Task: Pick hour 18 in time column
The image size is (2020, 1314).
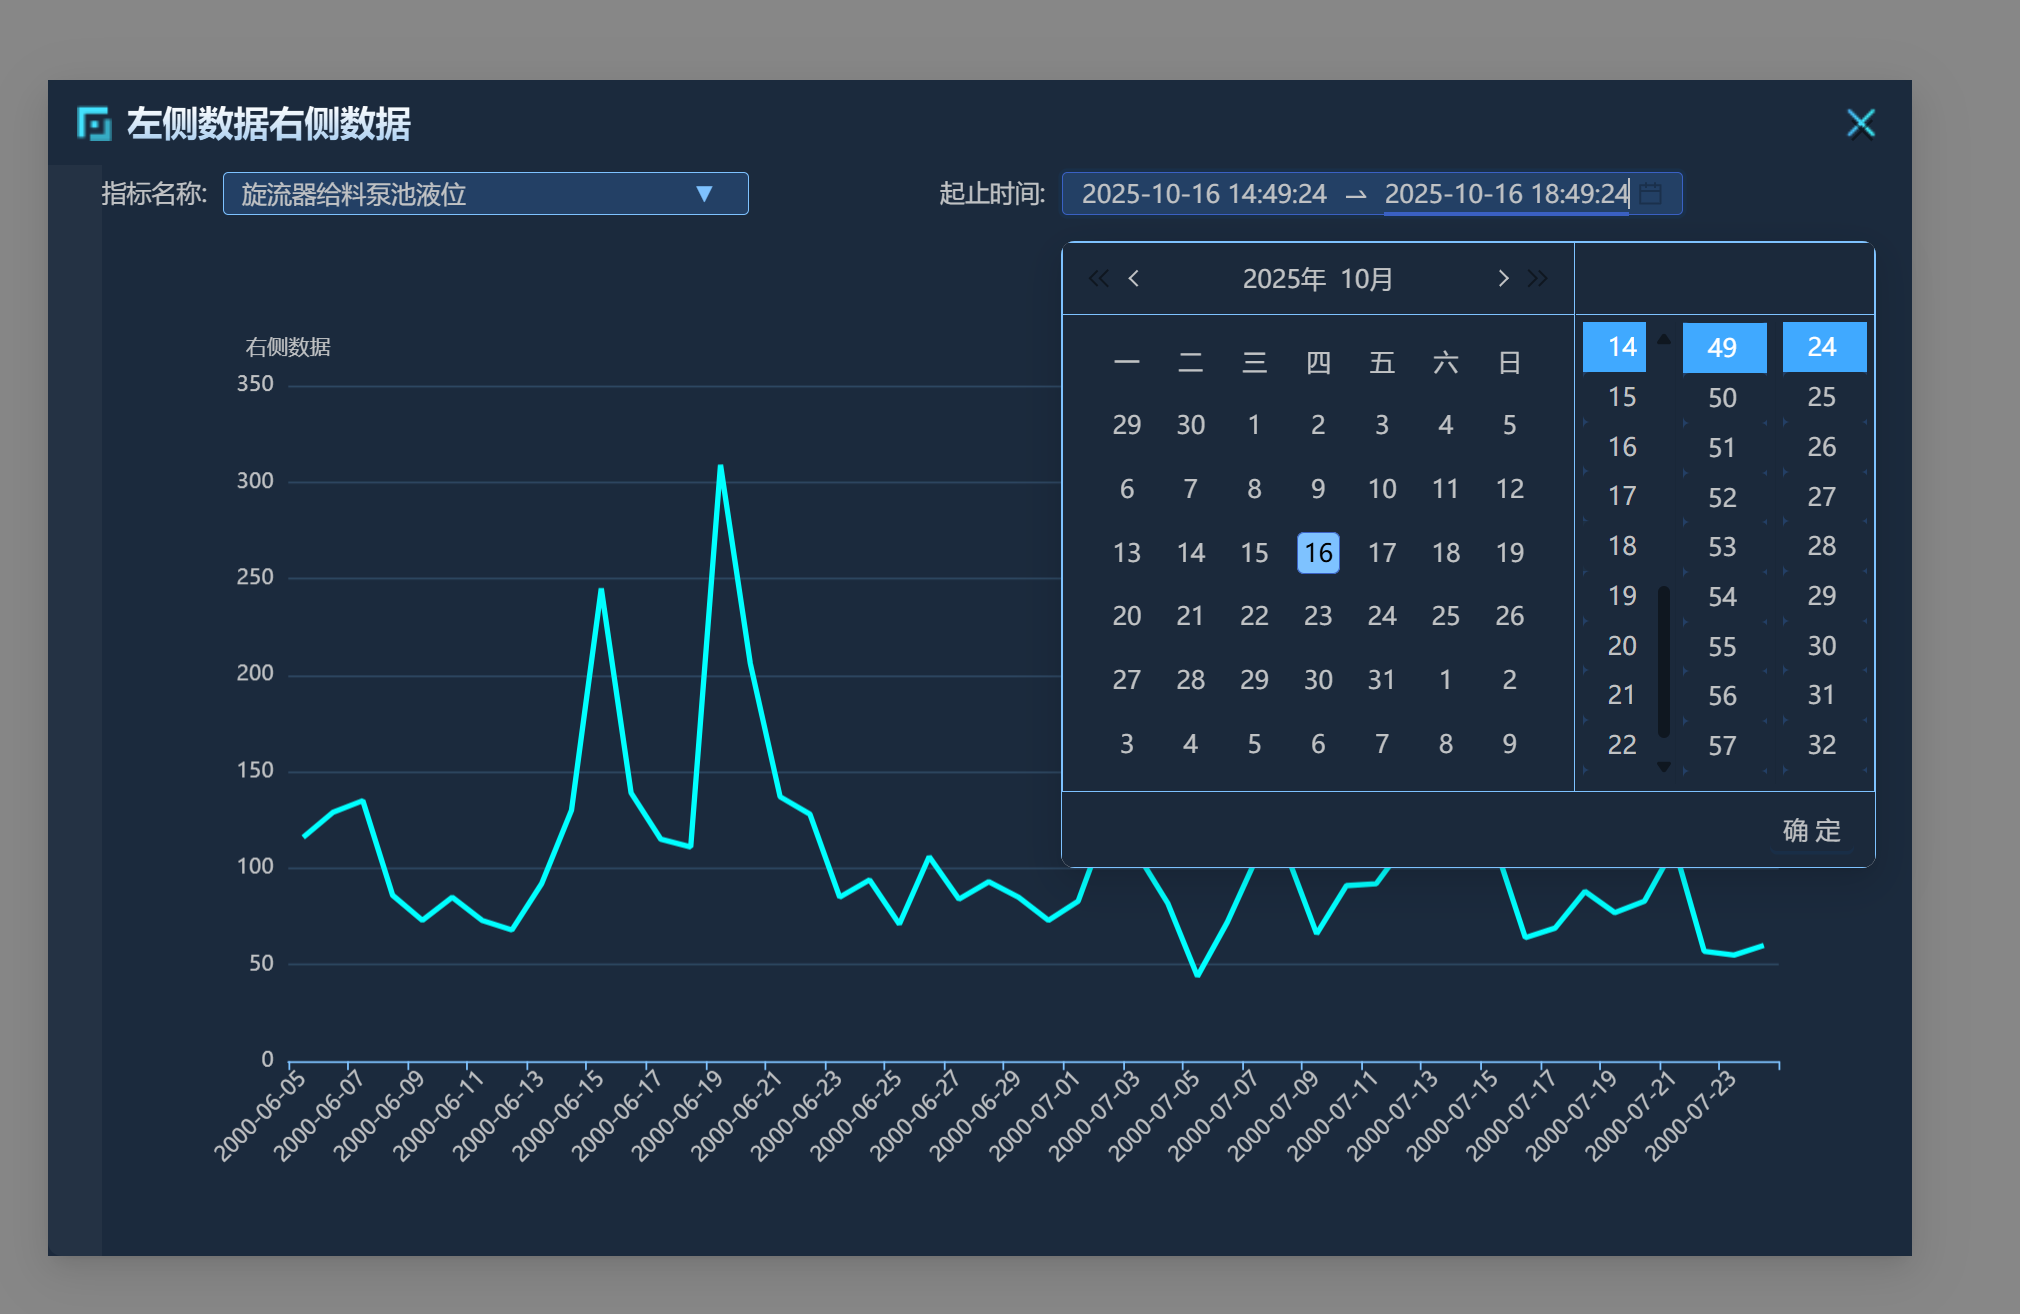Action: coord(1622,546)
